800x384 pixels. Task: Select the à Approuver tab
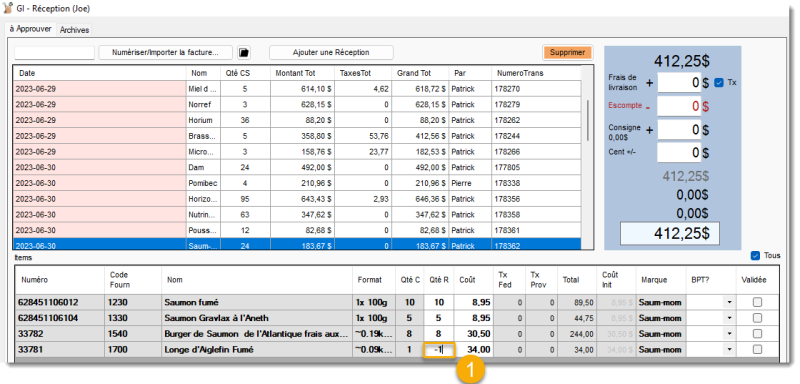(31, 29)
